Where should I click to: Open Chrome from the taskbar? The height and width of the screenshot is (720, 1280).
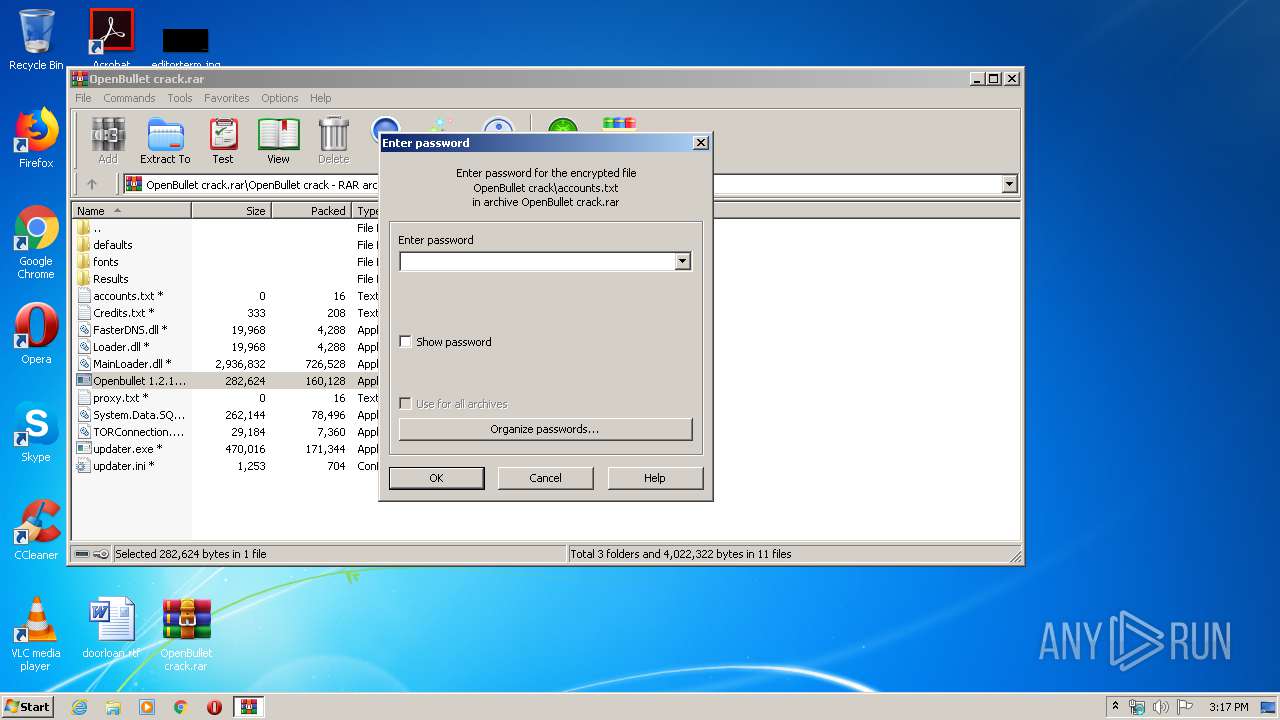point(180,707)
